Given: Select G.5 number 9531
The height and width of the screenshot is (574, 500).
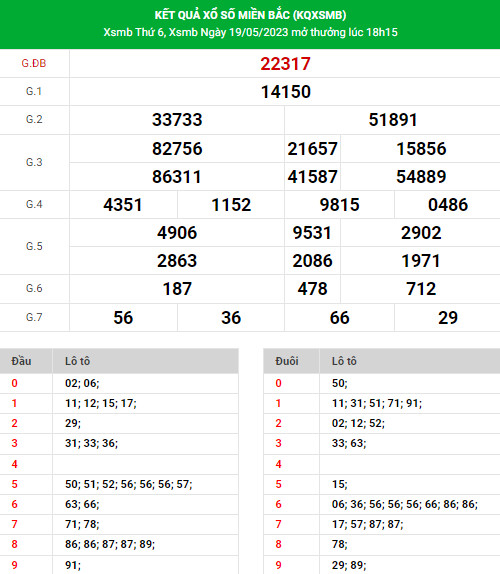Looking at the screenshot, I should [x=312, y=233].
